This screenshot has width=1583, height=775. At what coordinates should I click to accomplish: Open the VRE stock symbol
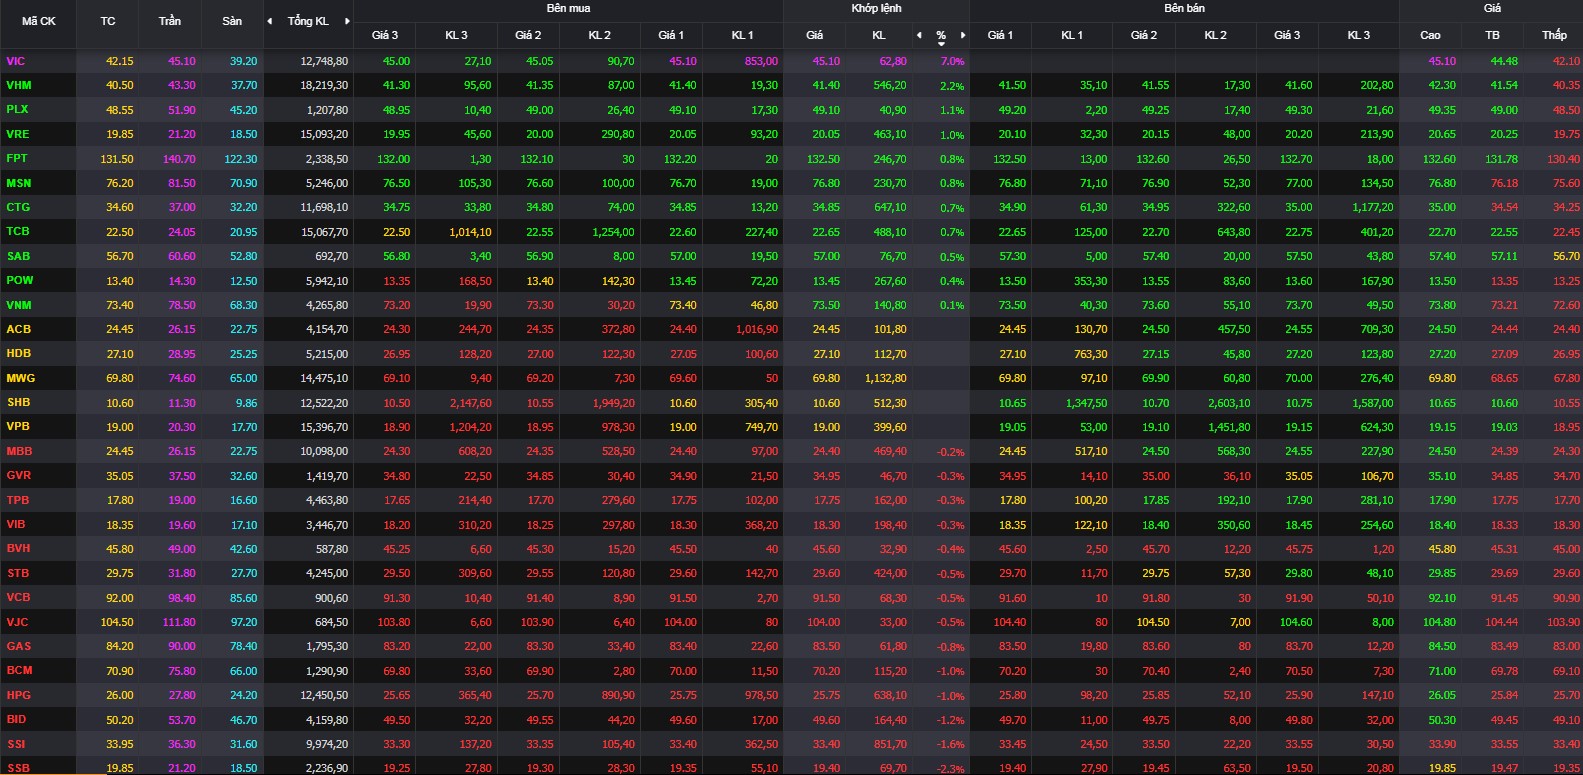coord(17,134)
